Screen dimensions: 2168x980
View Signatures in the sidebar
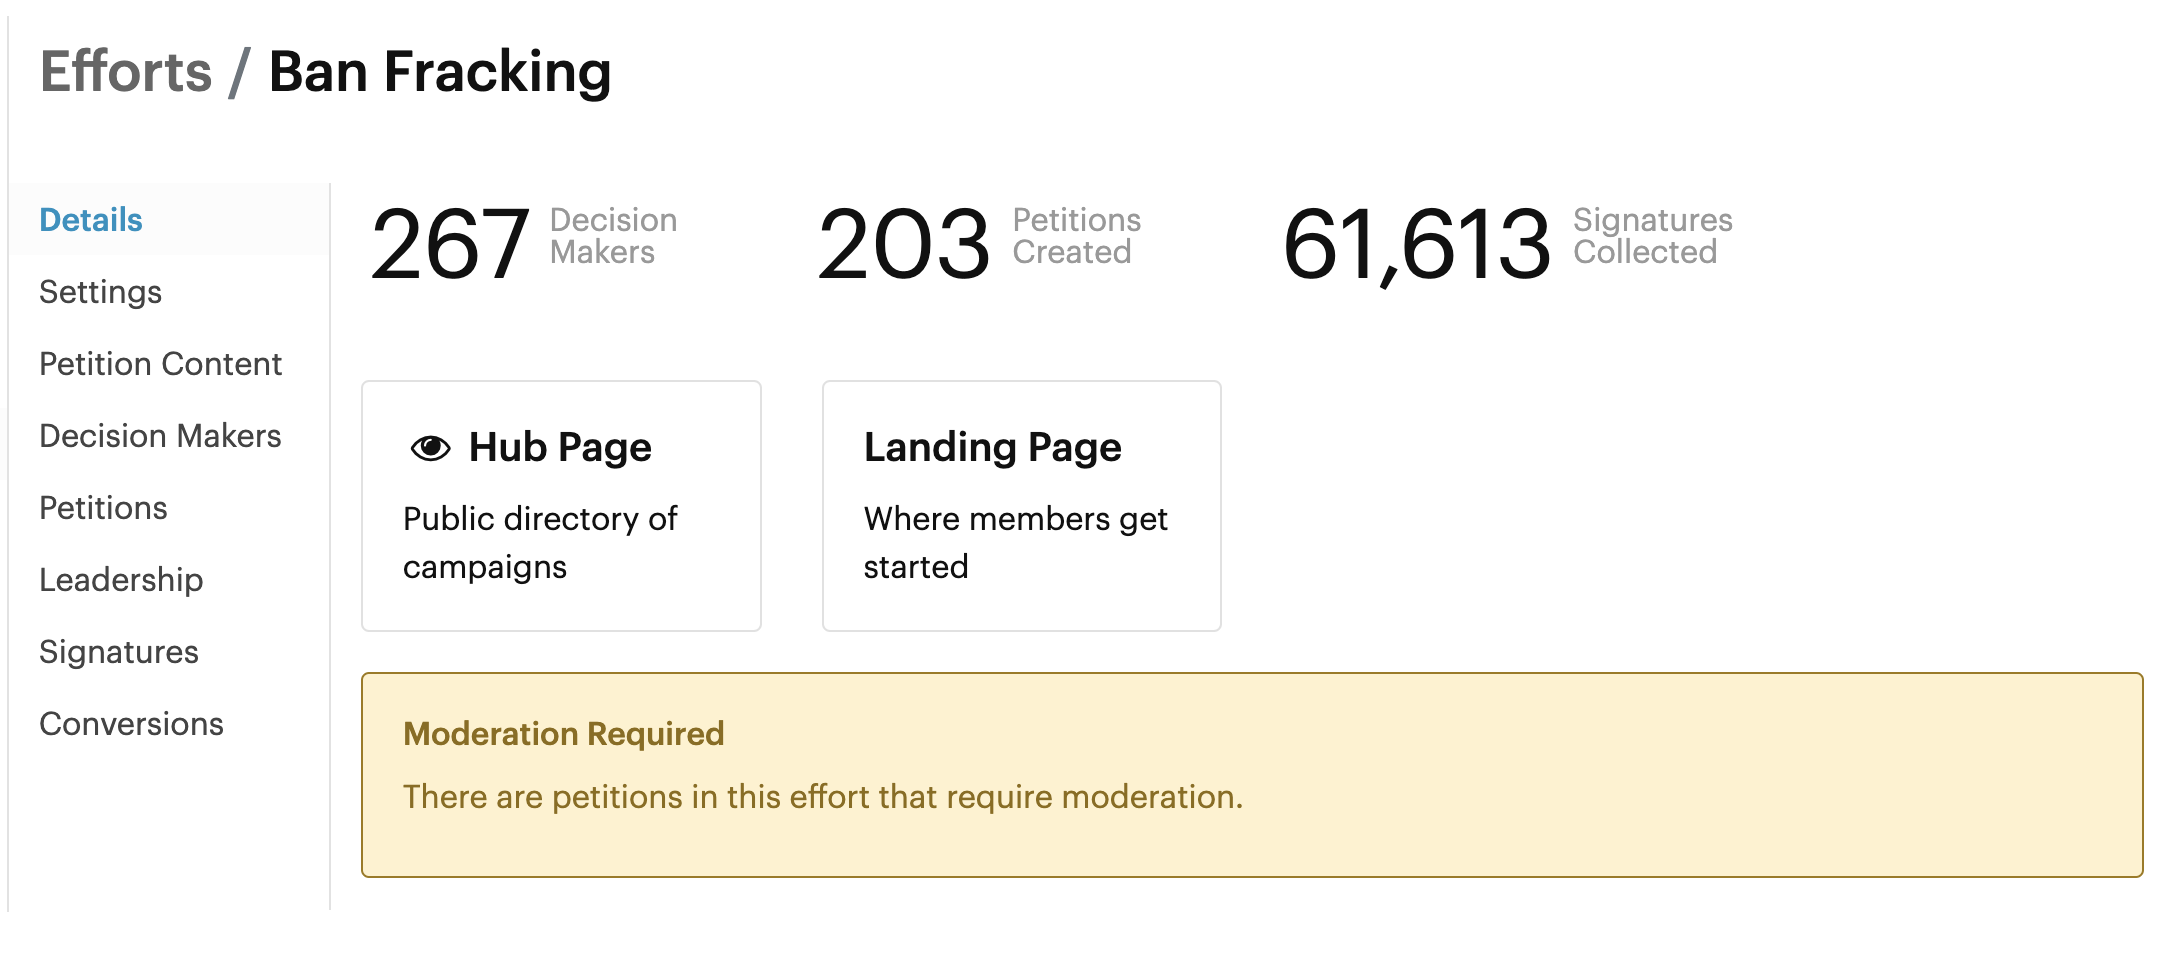coord(172,652)
